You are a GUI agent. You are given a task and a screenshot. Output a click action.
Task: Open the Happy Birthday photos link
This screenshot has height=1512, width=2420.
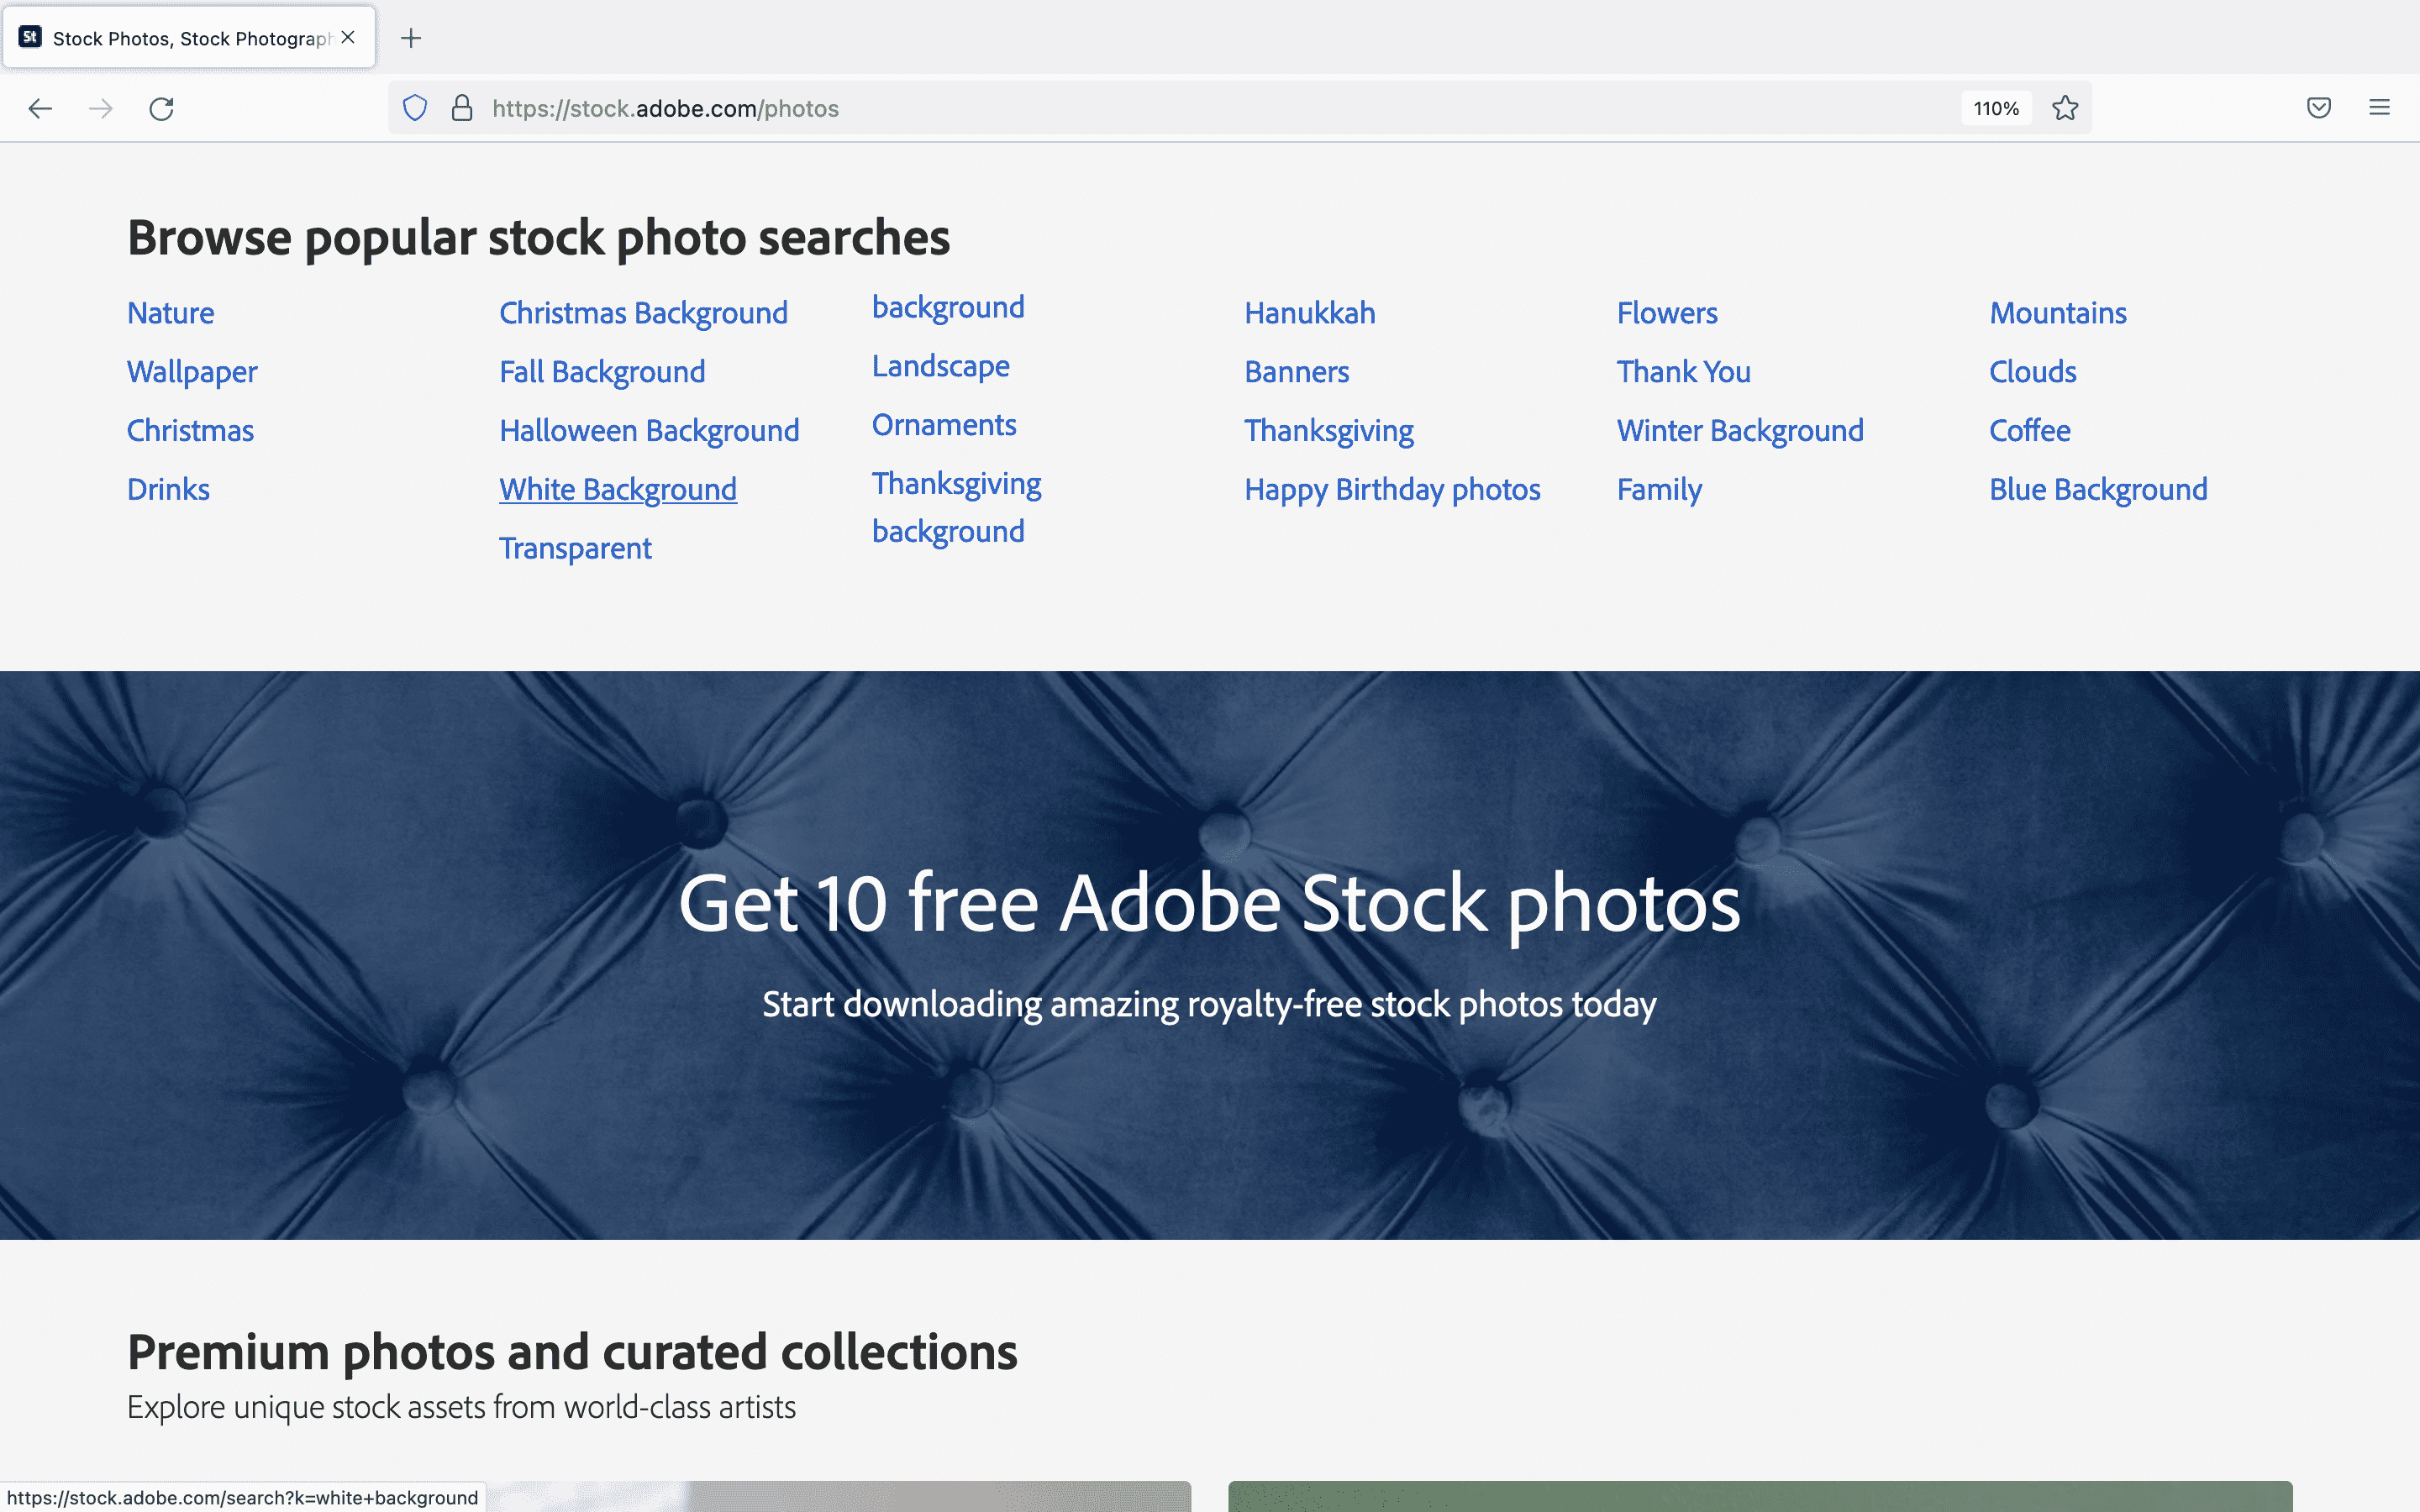coord(1392,489)
